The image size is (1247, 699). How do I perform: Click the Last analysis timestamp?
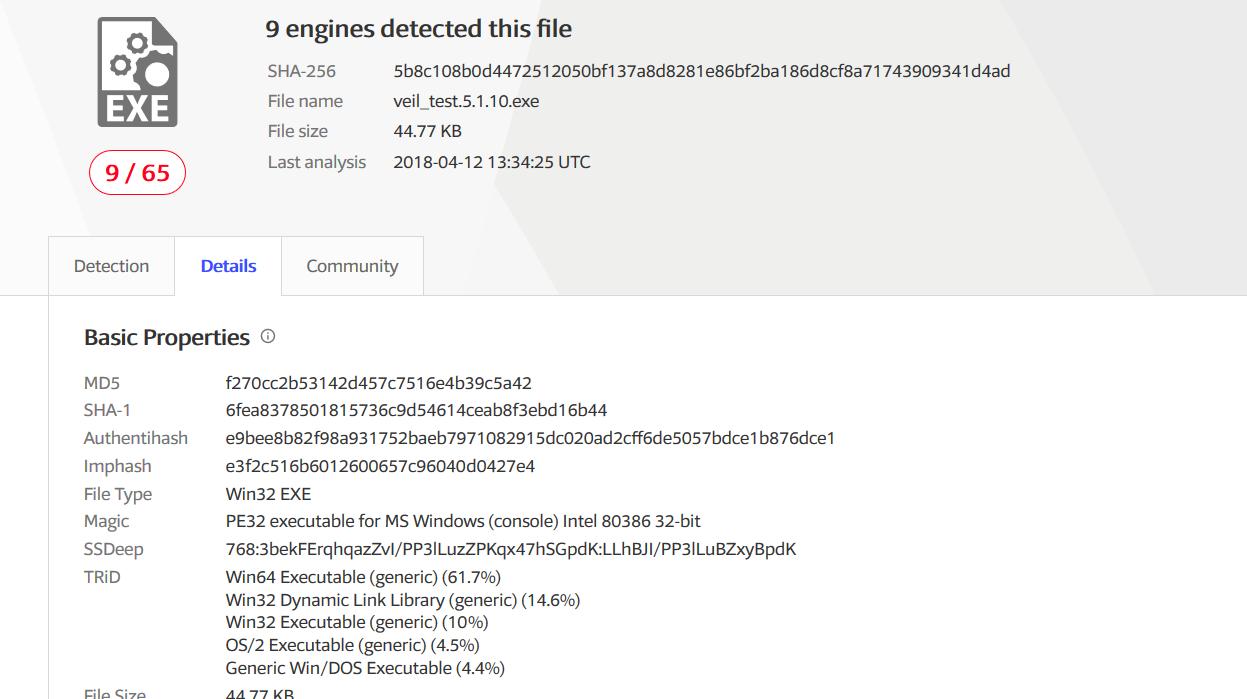pos(492,162)
